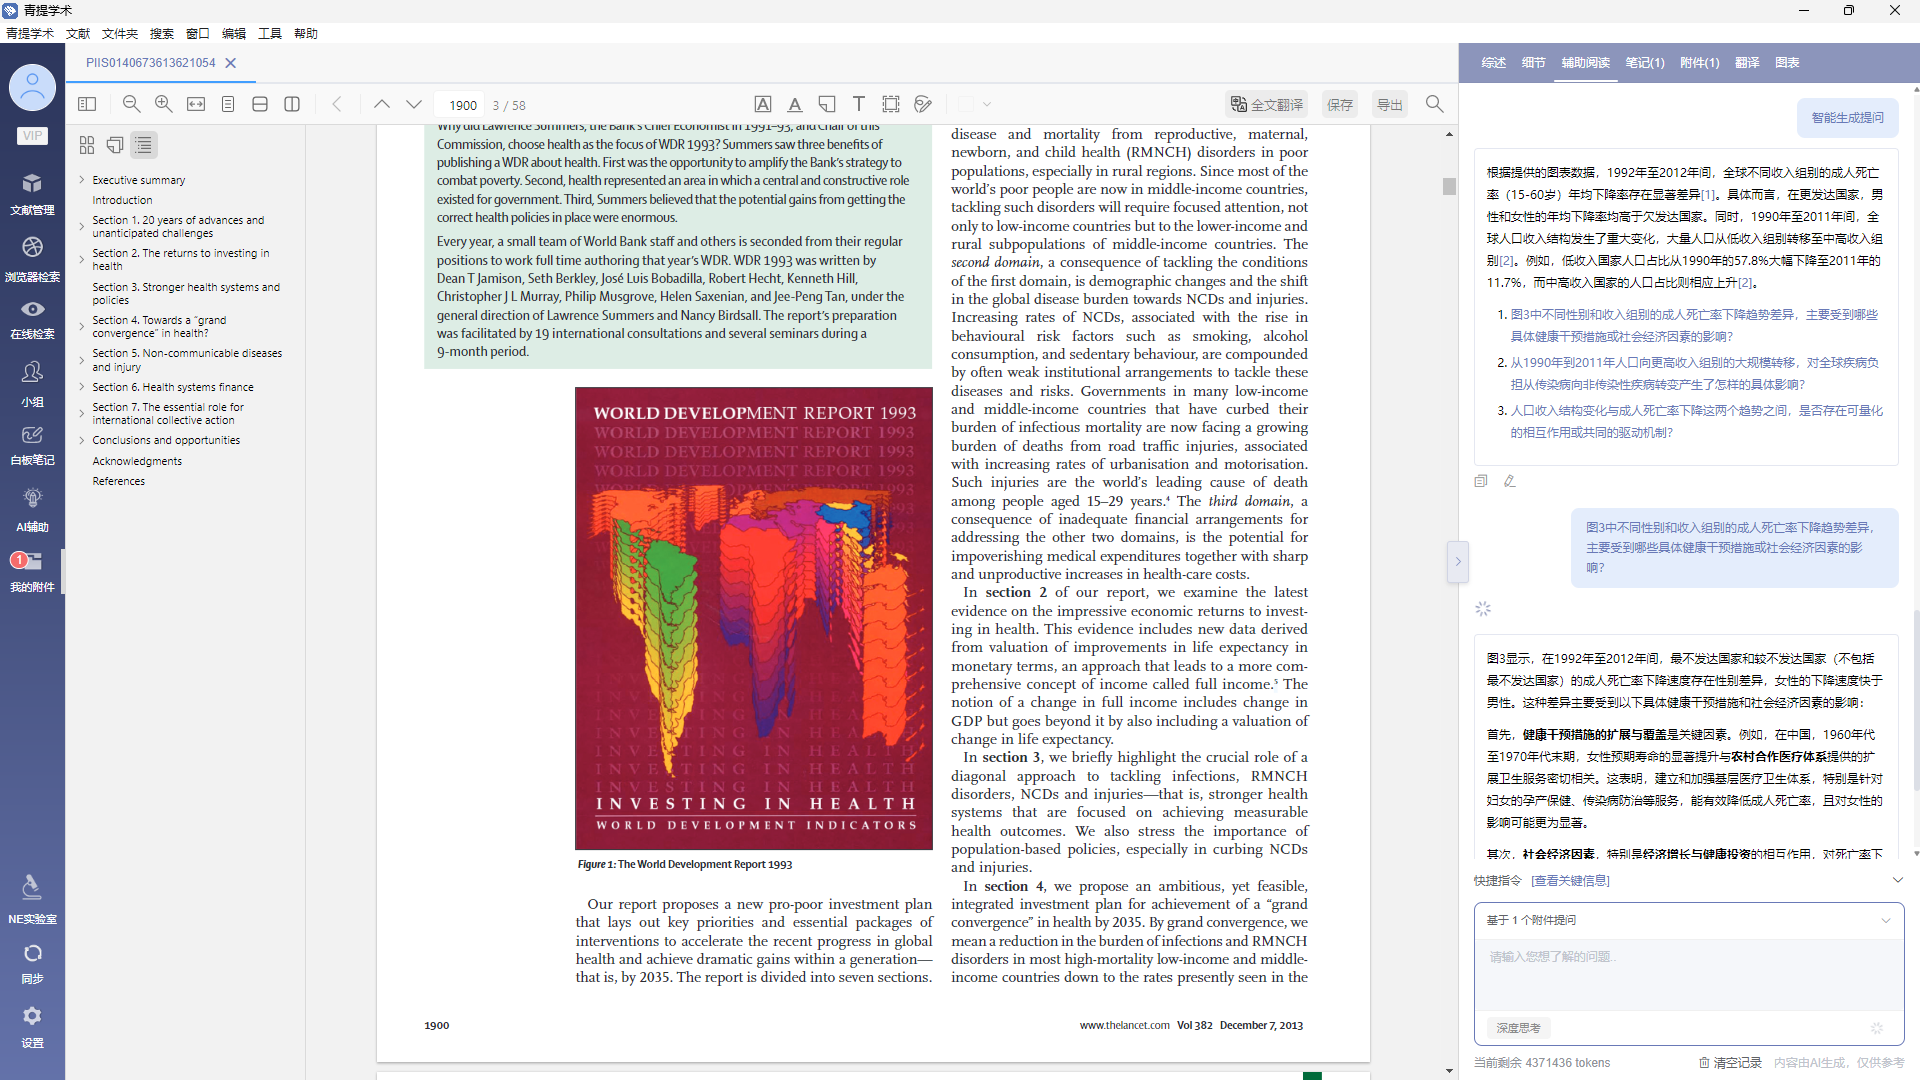Screen dimensions: 1920x1080
Task: Open document search magnifier icon
Action: [x=1434, y=104]
